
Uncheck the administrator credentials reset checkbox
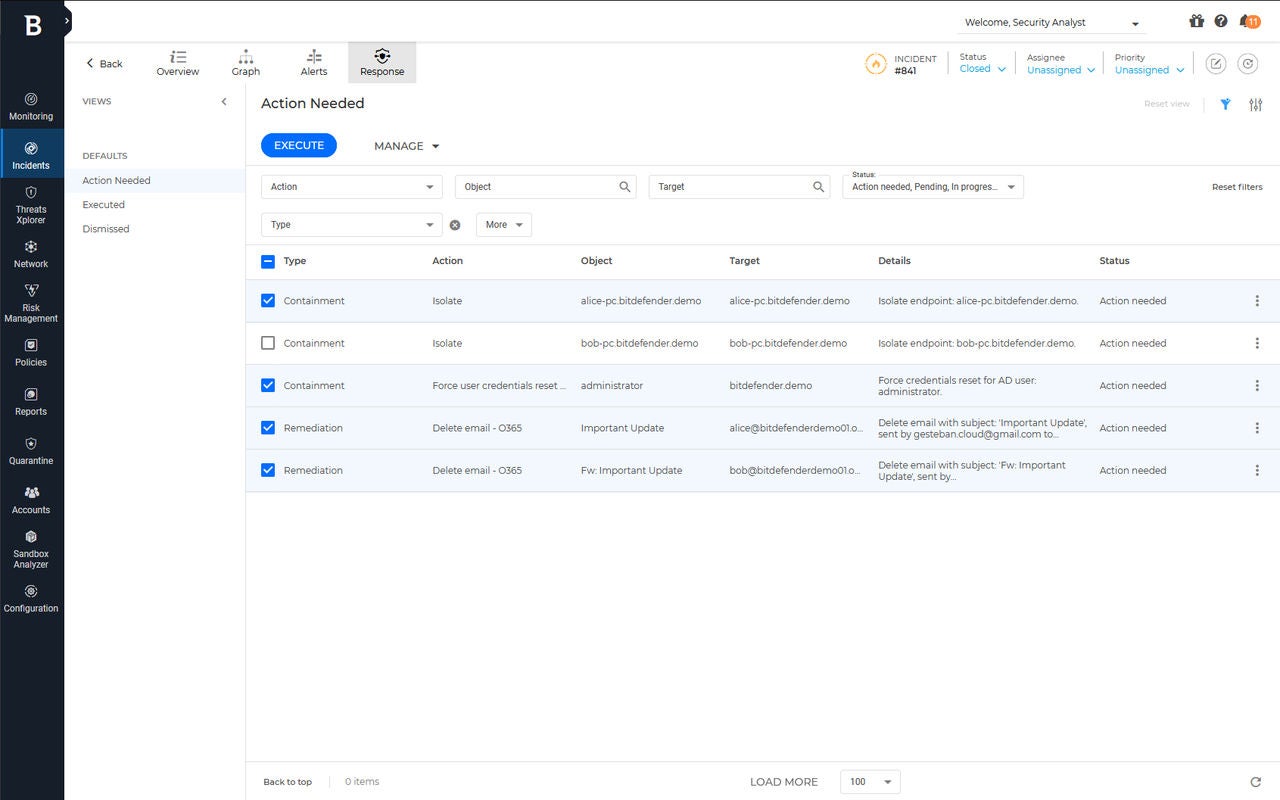pos(268,385)
